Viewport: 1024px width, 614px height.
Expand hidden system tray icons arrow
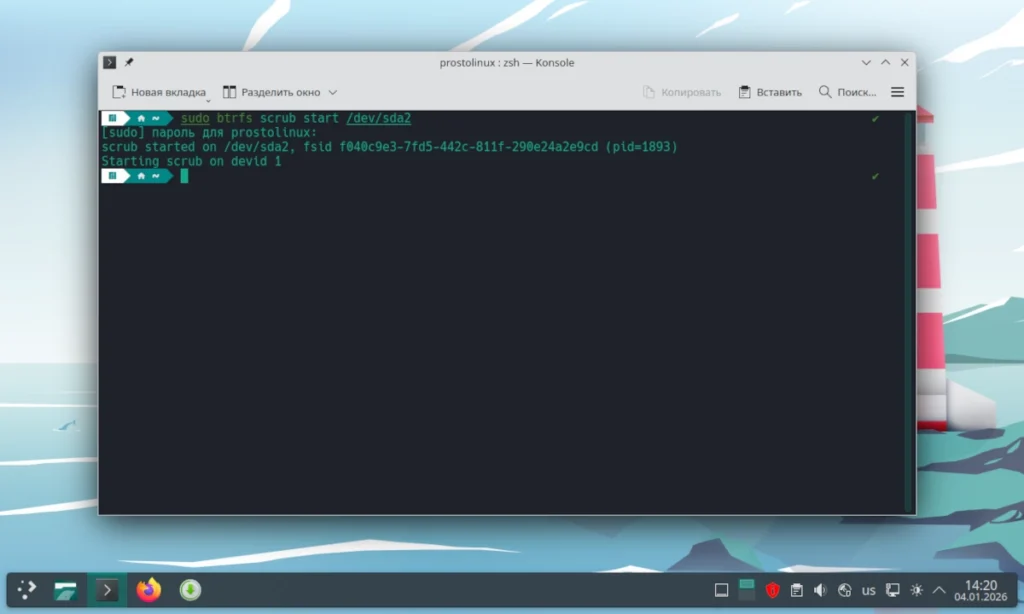tap(939, 590)
